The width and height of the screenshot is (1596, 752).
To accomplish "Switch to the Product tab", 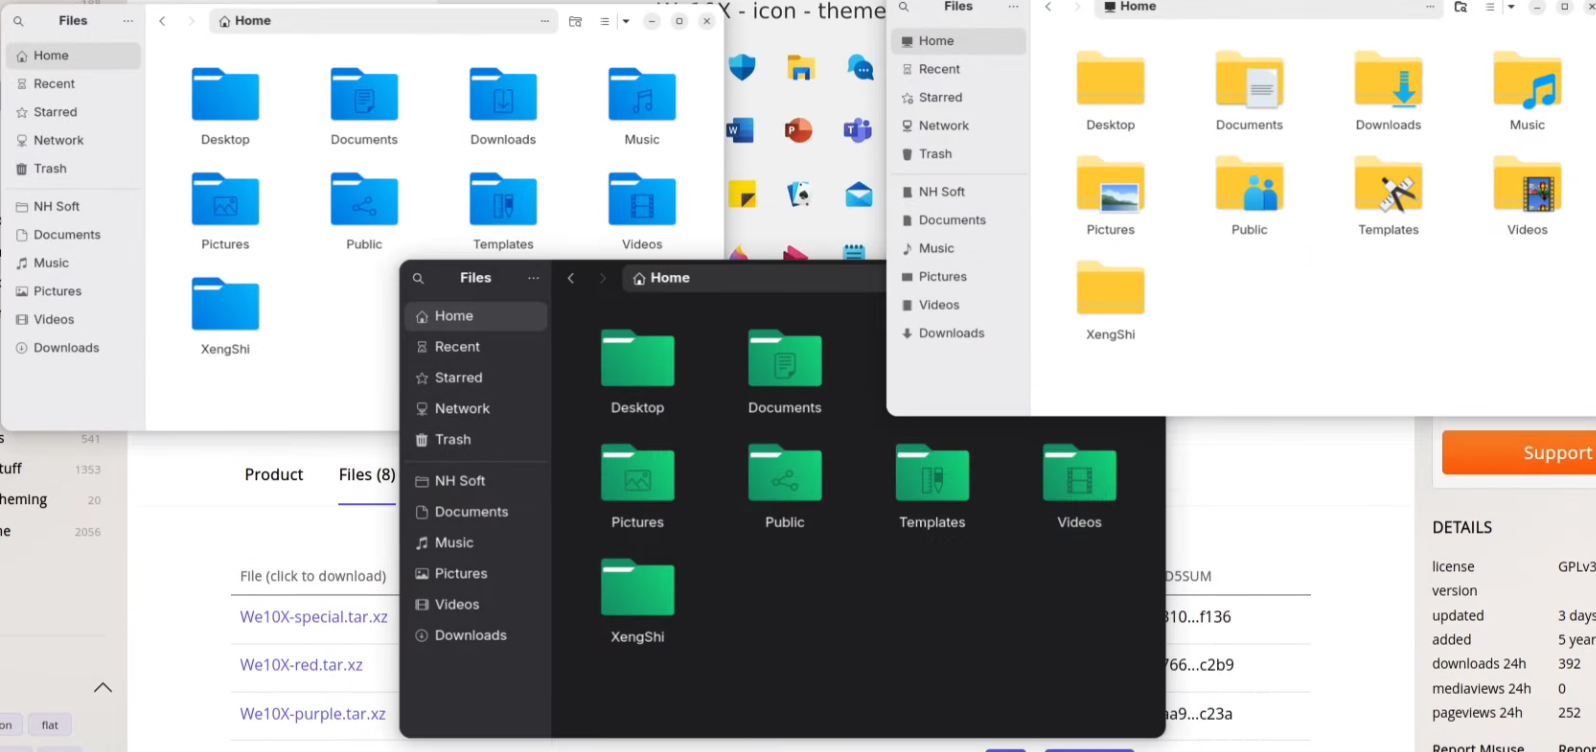I will click(x=273, y=475).
